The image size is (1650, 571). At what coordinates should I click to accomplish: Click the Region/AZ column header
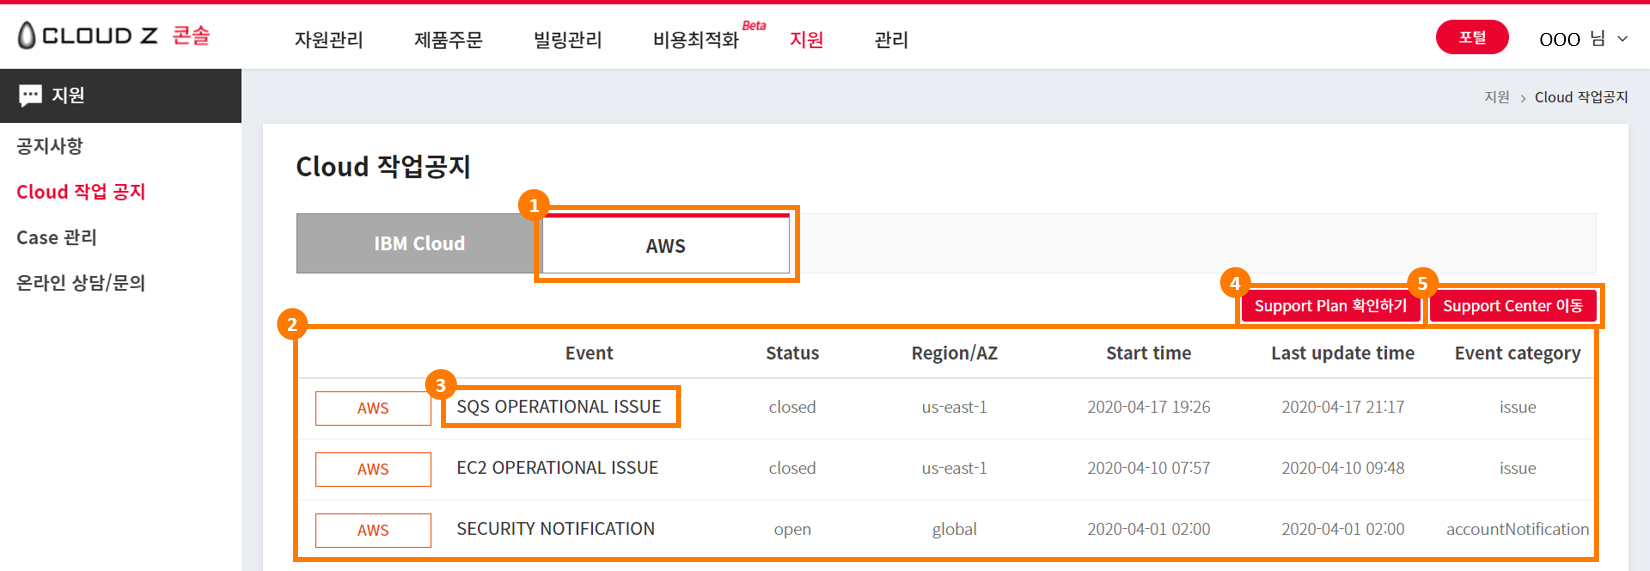(954, 353)
